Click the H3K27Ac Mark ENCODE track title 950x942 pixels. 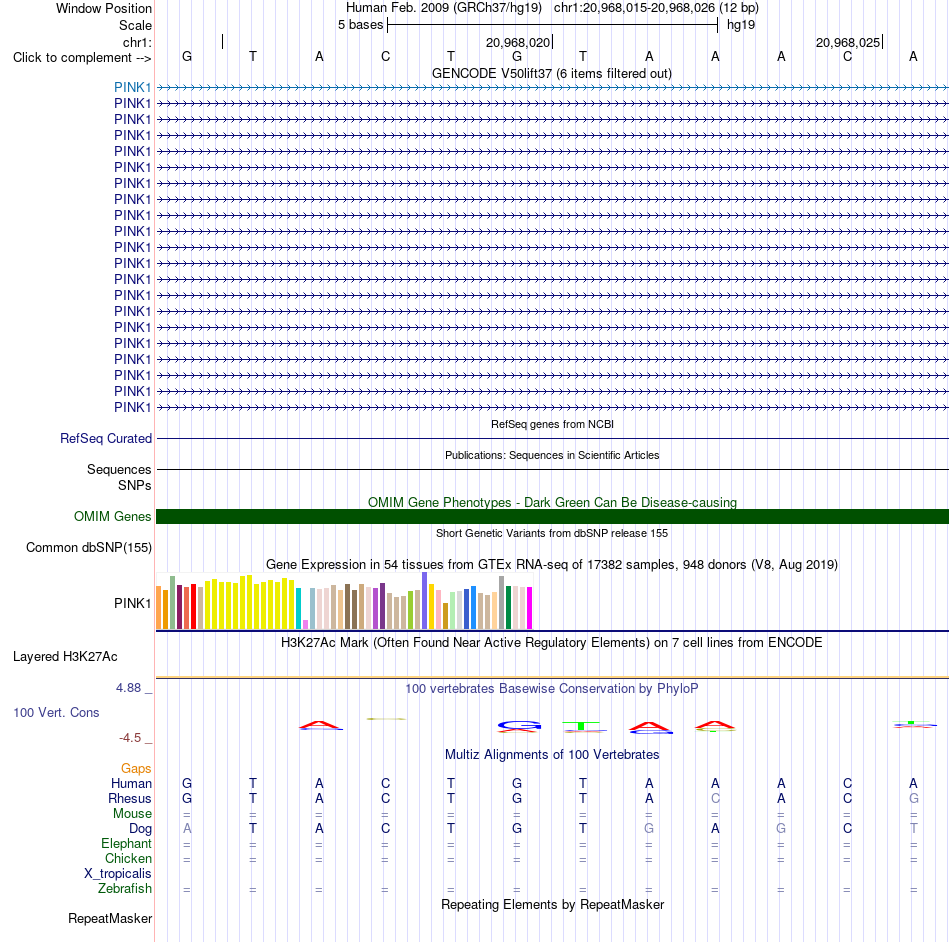pos(551,642)
